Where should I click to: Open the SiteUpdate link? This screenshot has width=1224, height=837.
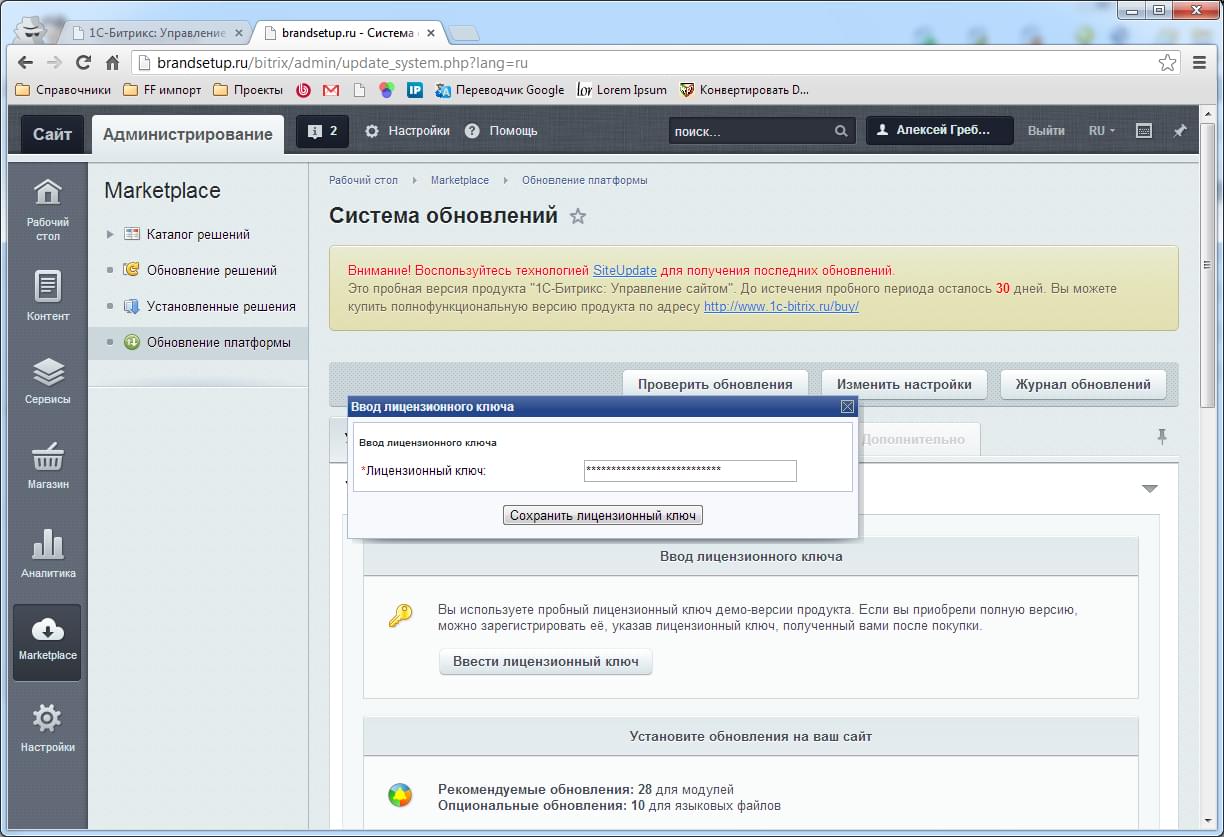[x=625, y=270]
